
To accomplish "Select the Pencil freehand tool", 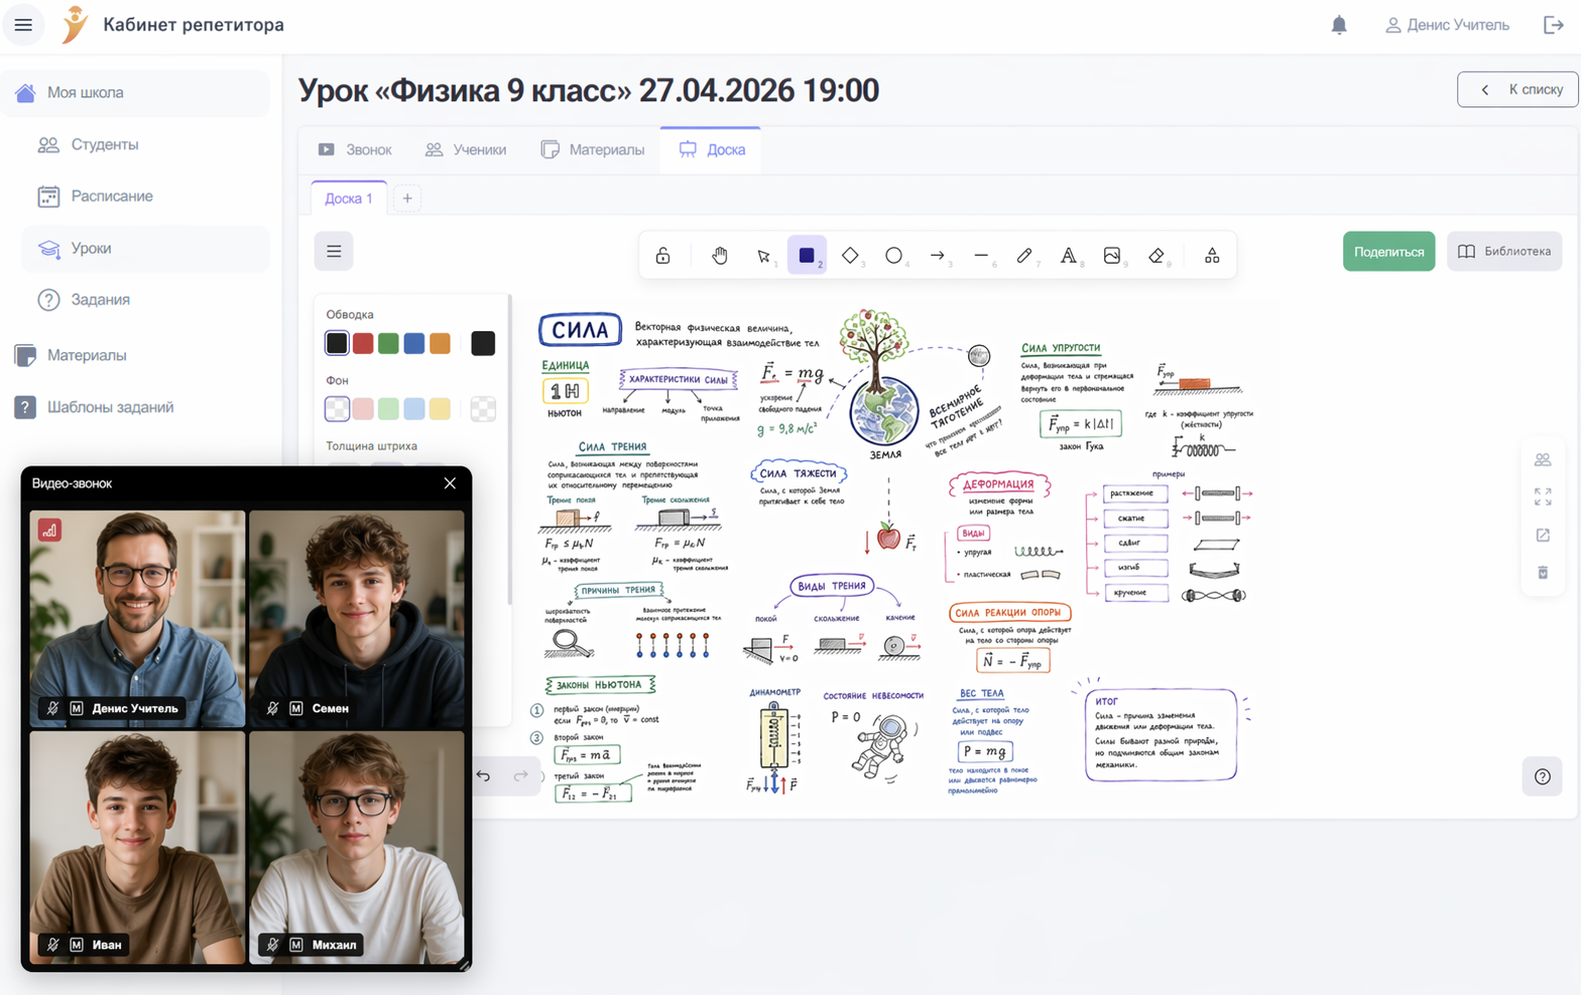I will pyautogui.click(x=1025, y=256).
